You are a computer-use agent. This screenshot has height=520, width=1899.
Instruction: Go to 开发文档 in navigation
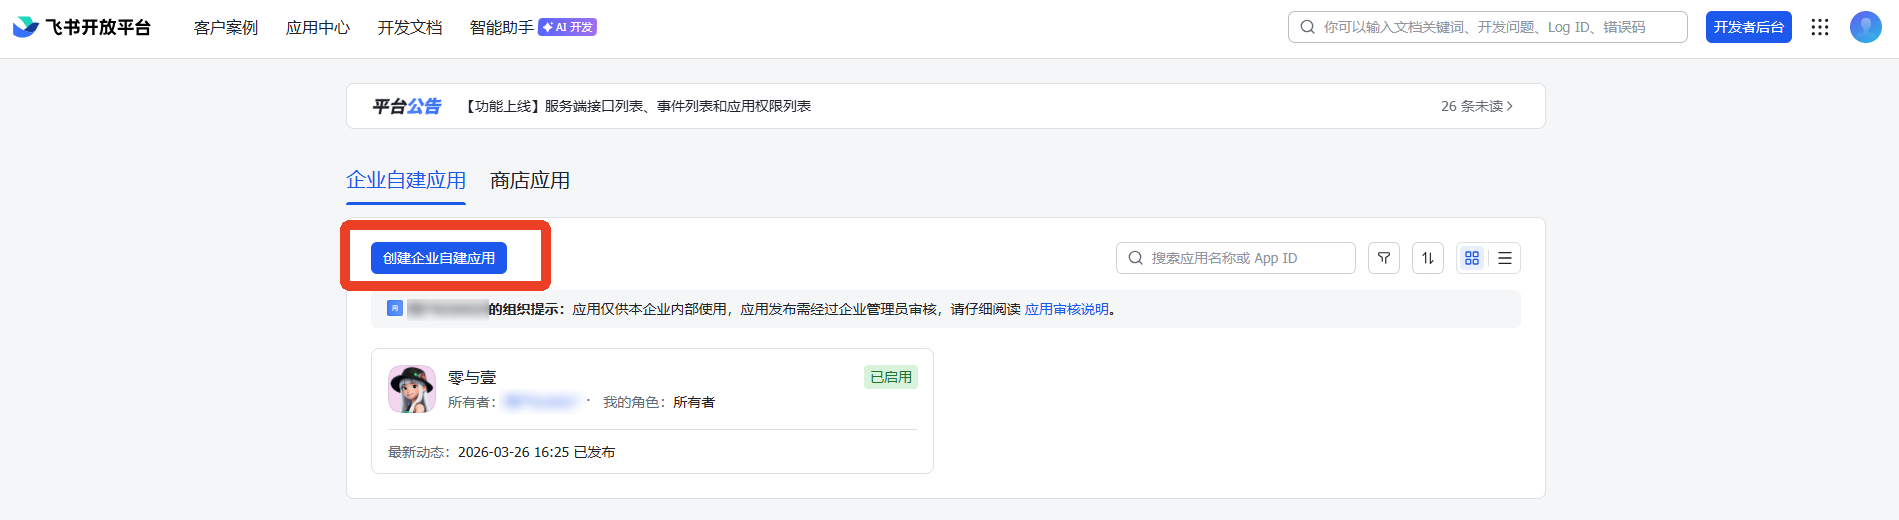(x=410, y=27)
